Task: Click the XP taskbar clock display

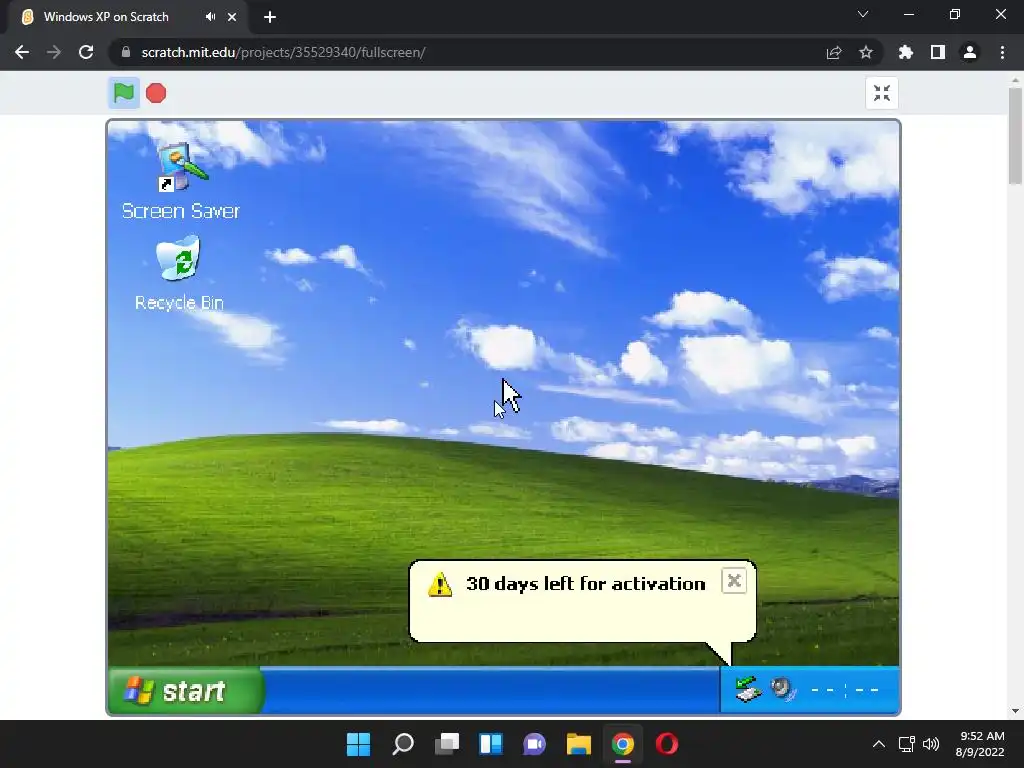Action: 845,690
